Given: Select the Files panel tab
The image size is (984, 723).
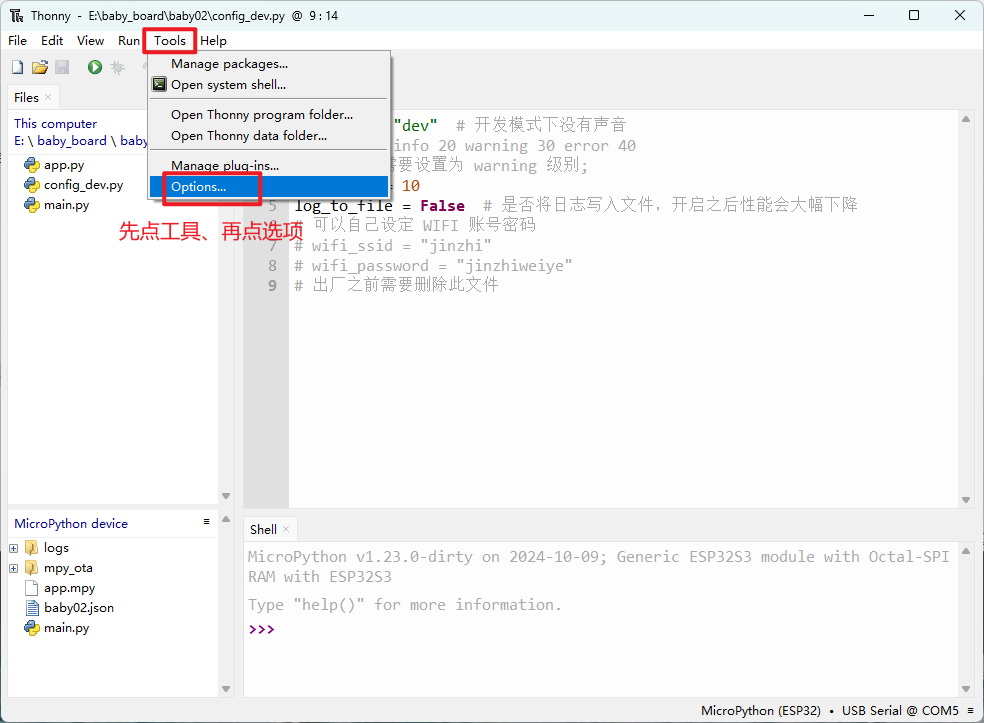Looking at the screenshot, I should coord(26,97).
